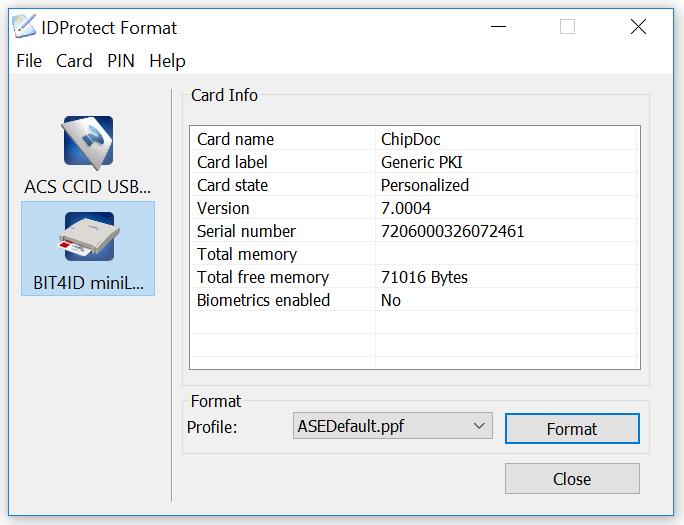Close window using title bar X
684x525 pixels.
click(x=638, y=27)
